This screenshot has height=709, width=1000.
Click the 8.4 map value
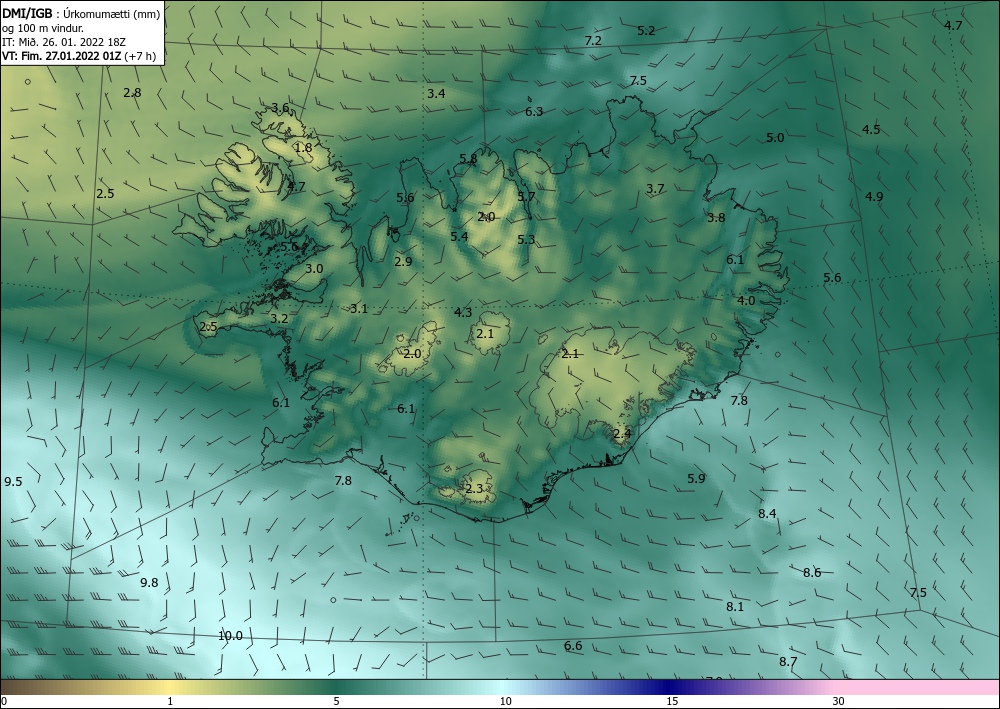(x=767, y=513)
